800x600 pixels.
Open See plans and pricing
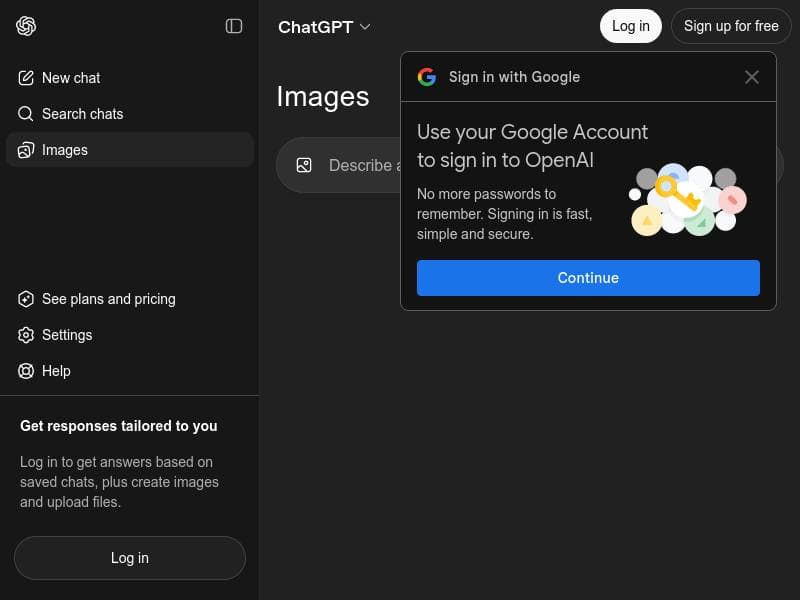click(x=130, y=299)
